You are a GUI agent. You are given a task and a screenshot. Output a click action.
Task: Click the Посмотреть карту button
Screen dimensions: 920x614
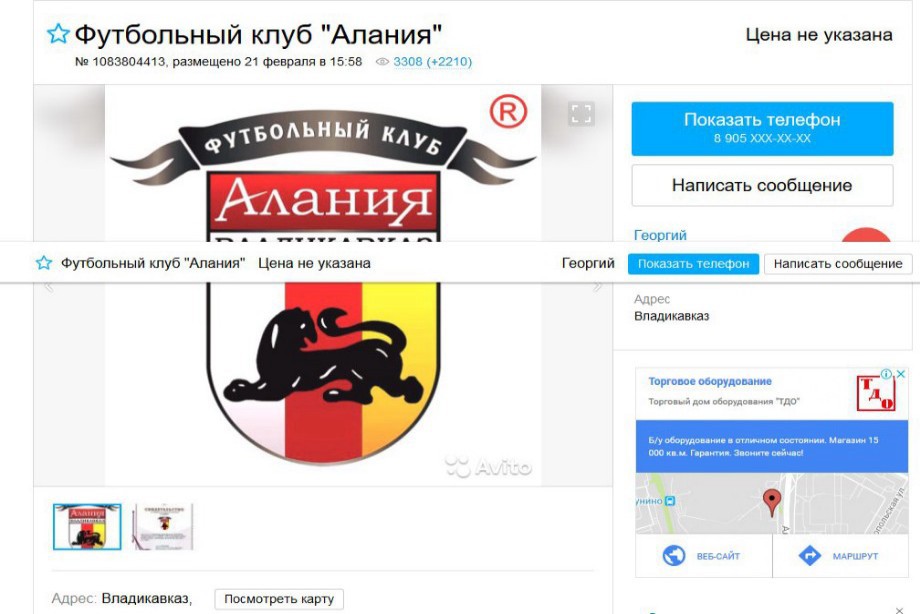click(x=279, y=599)
